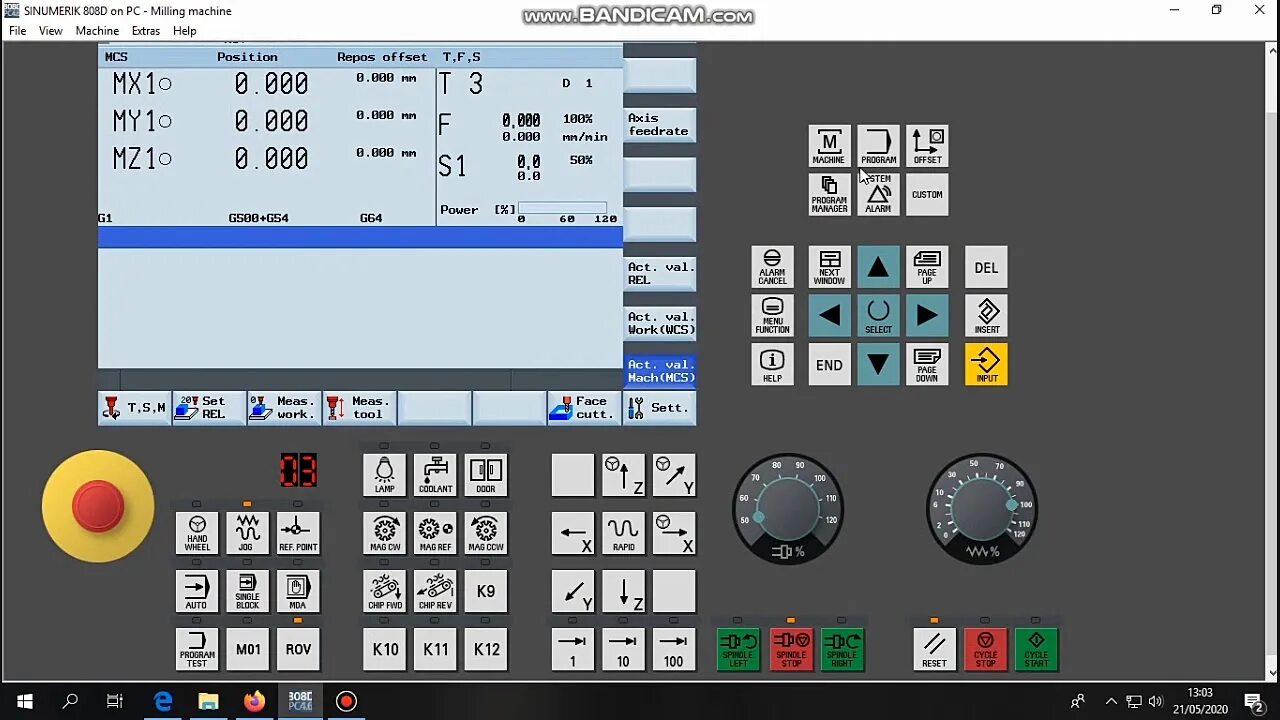The image size is (1280, 720).
Task: Click the Page Down key
Action: point(927,365)
